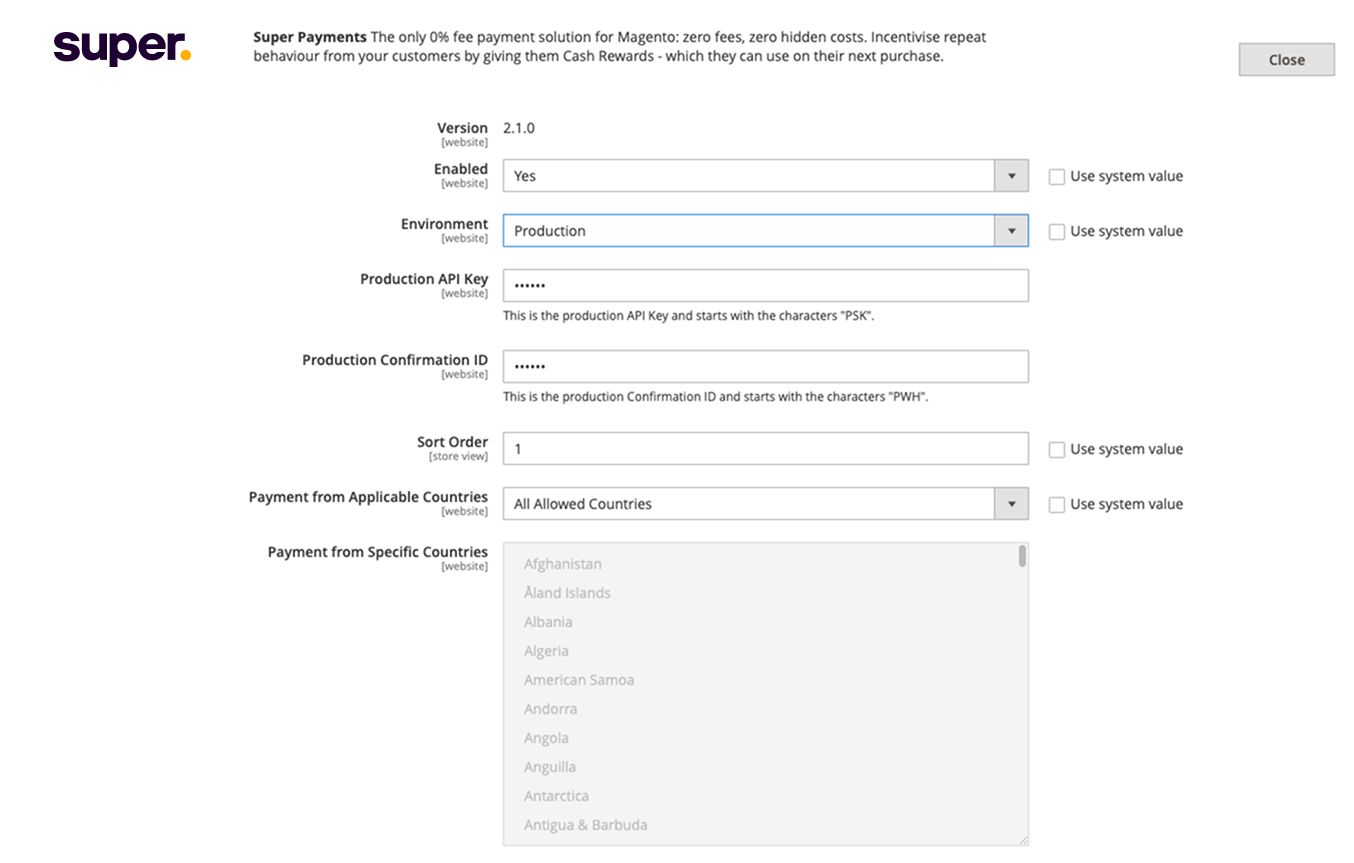
Task: Open the Environment dropdown showing Production
Action: 765,231
